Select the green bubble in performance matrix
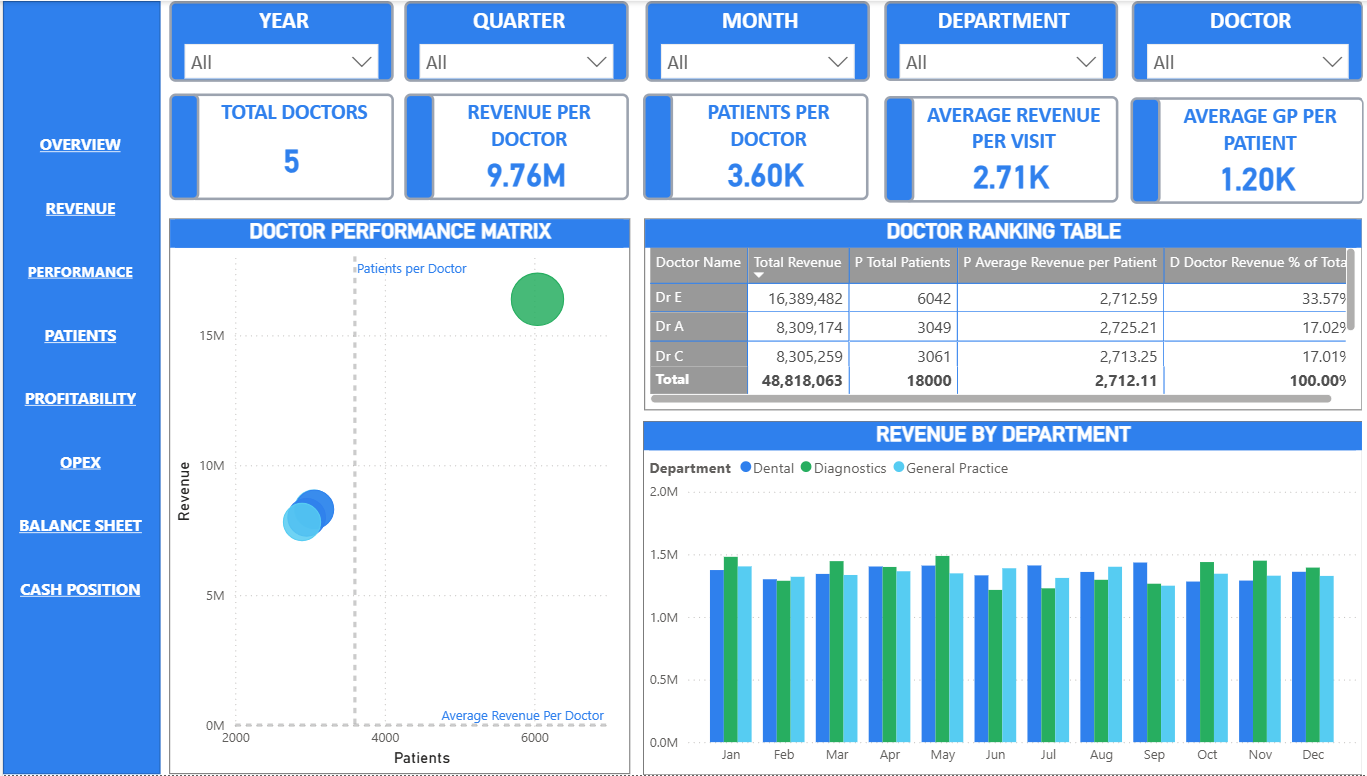The height and width of the screenshot is (776, 1367). (x=537, y=299)
